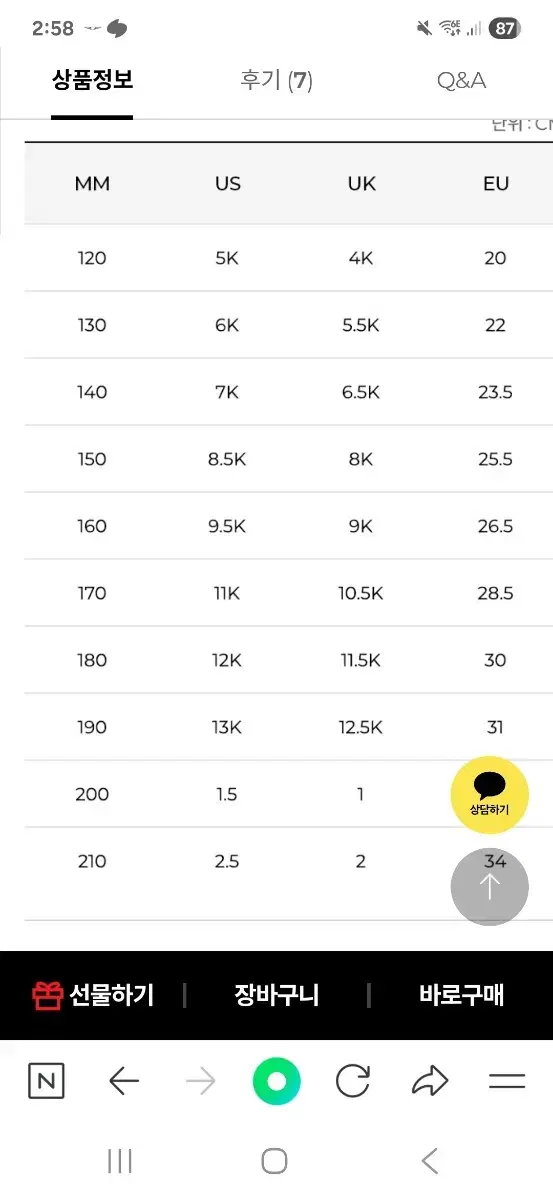
Task: Go back with the browser back arrow
Action: 123,1081
